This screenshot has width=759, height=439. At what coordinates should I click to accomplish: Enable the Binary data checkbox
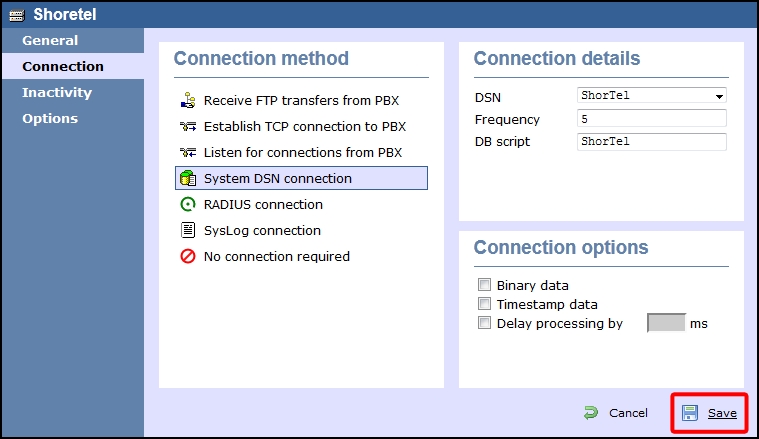484,285
